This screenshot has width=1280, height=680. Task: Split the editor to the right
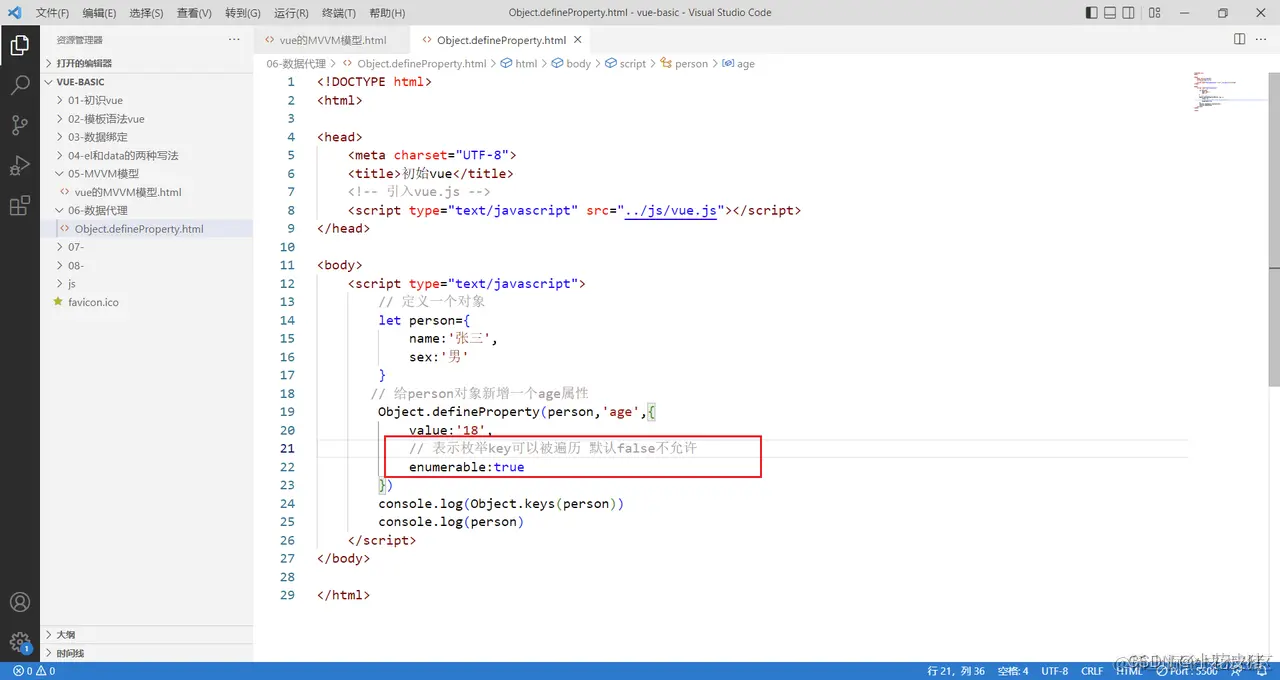tap(1239, 39)
